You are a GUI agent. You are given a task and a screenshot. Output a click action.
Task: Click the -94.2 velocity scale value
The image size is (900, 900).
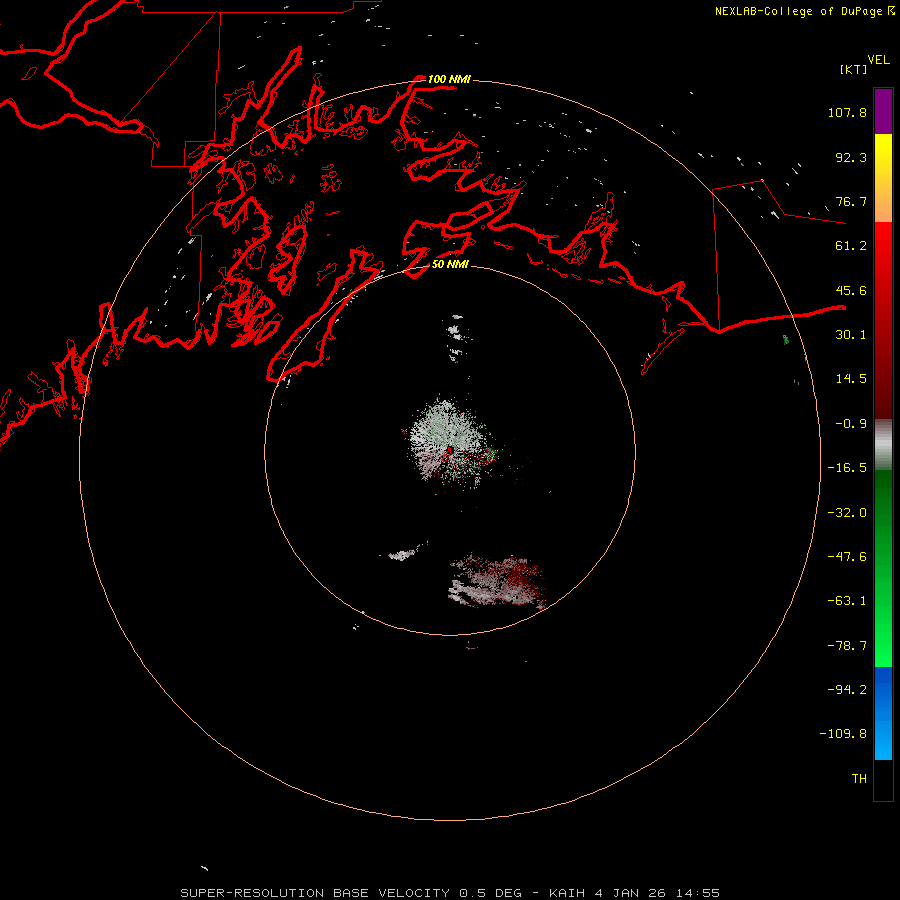(x=847, y=690)
